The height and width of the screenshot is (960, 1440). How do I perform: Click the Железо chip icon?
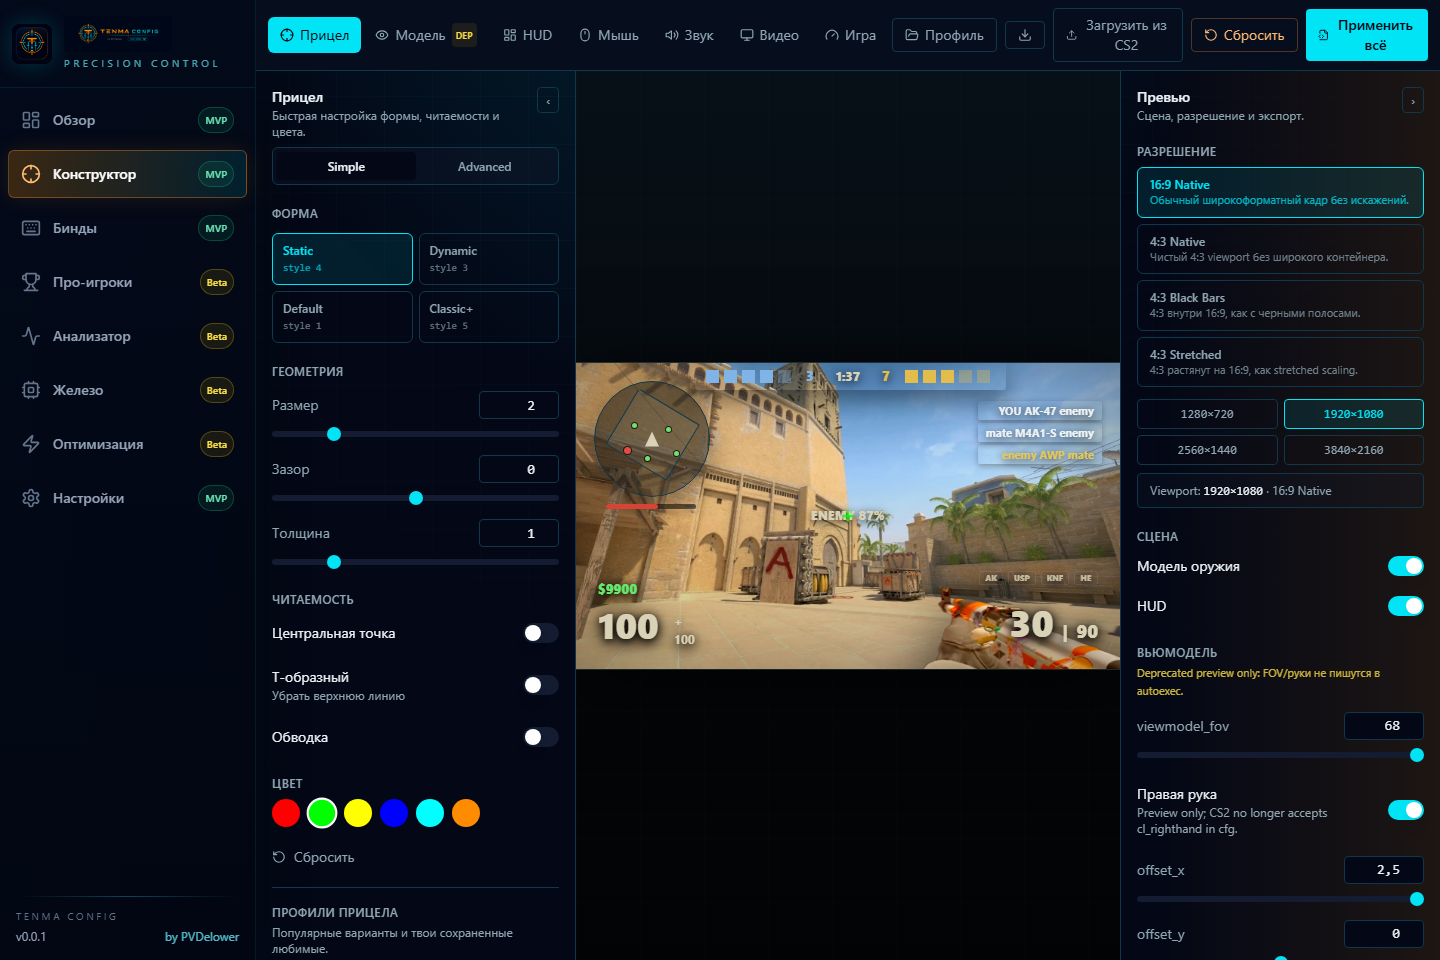(x=31, y=390)
